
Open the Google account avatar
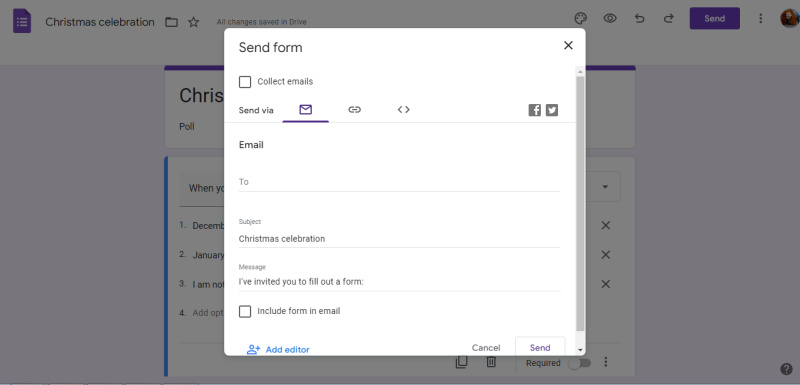790,18
